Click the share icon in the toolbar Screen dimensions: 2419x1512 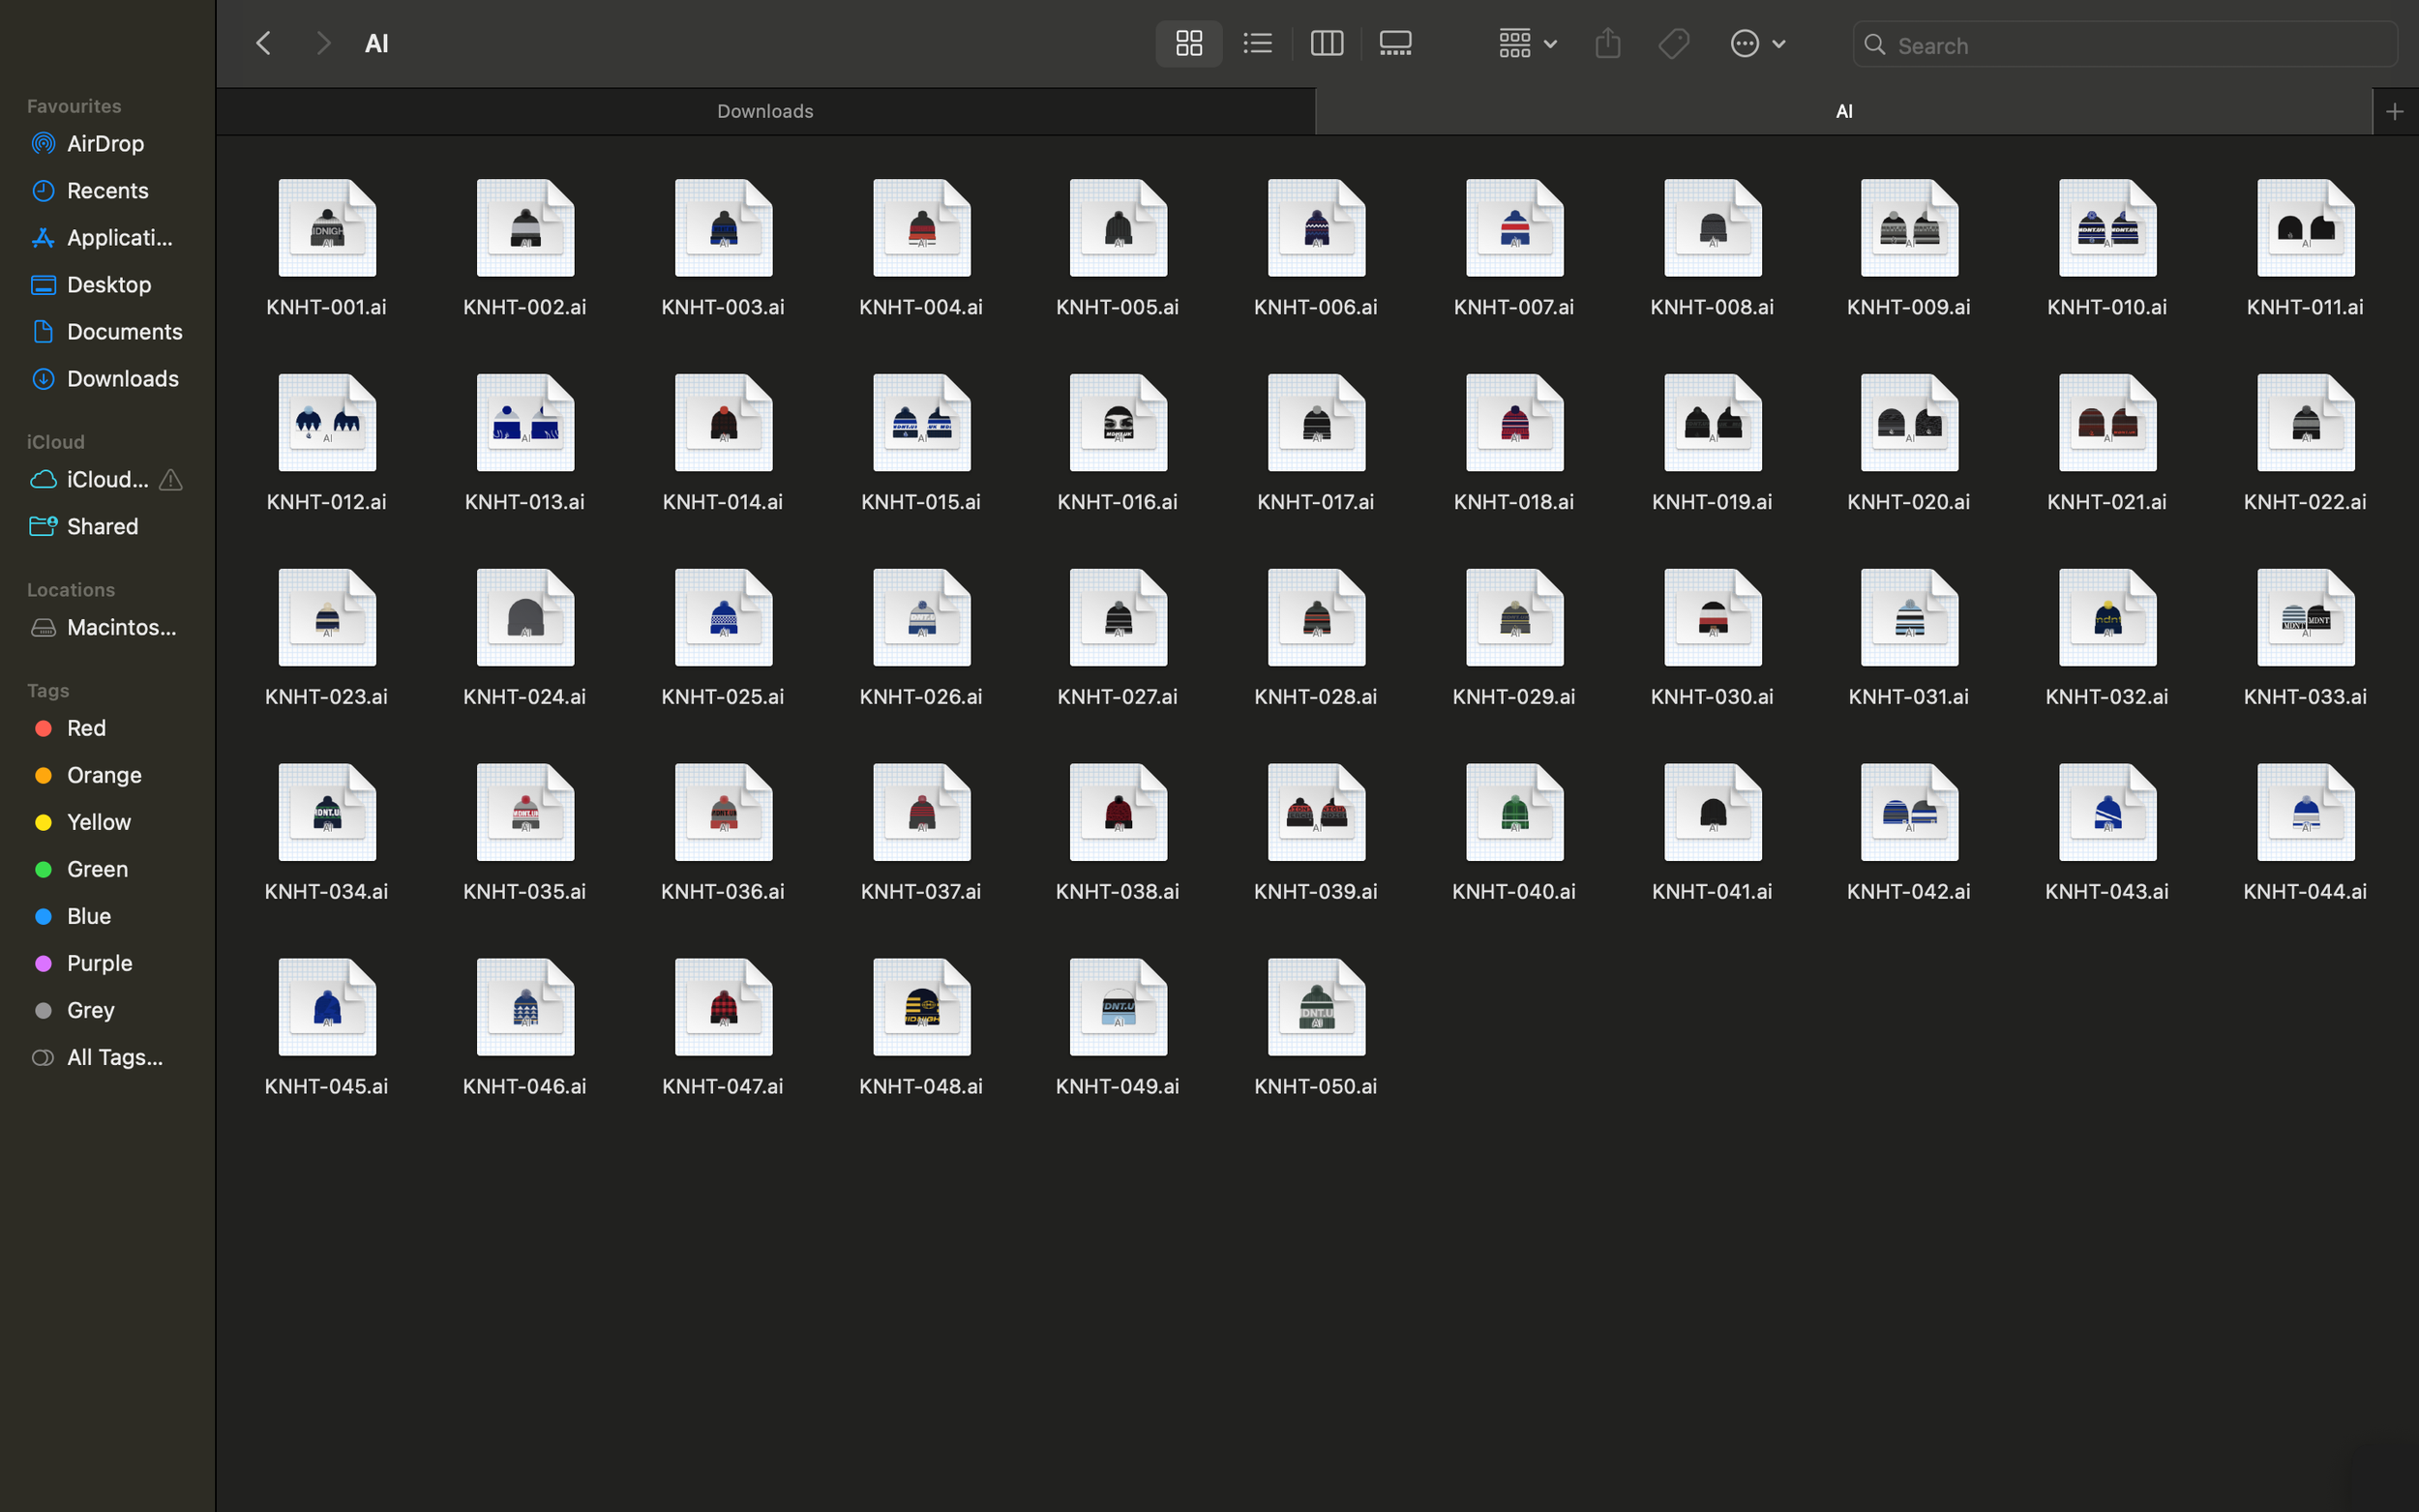1606,43
